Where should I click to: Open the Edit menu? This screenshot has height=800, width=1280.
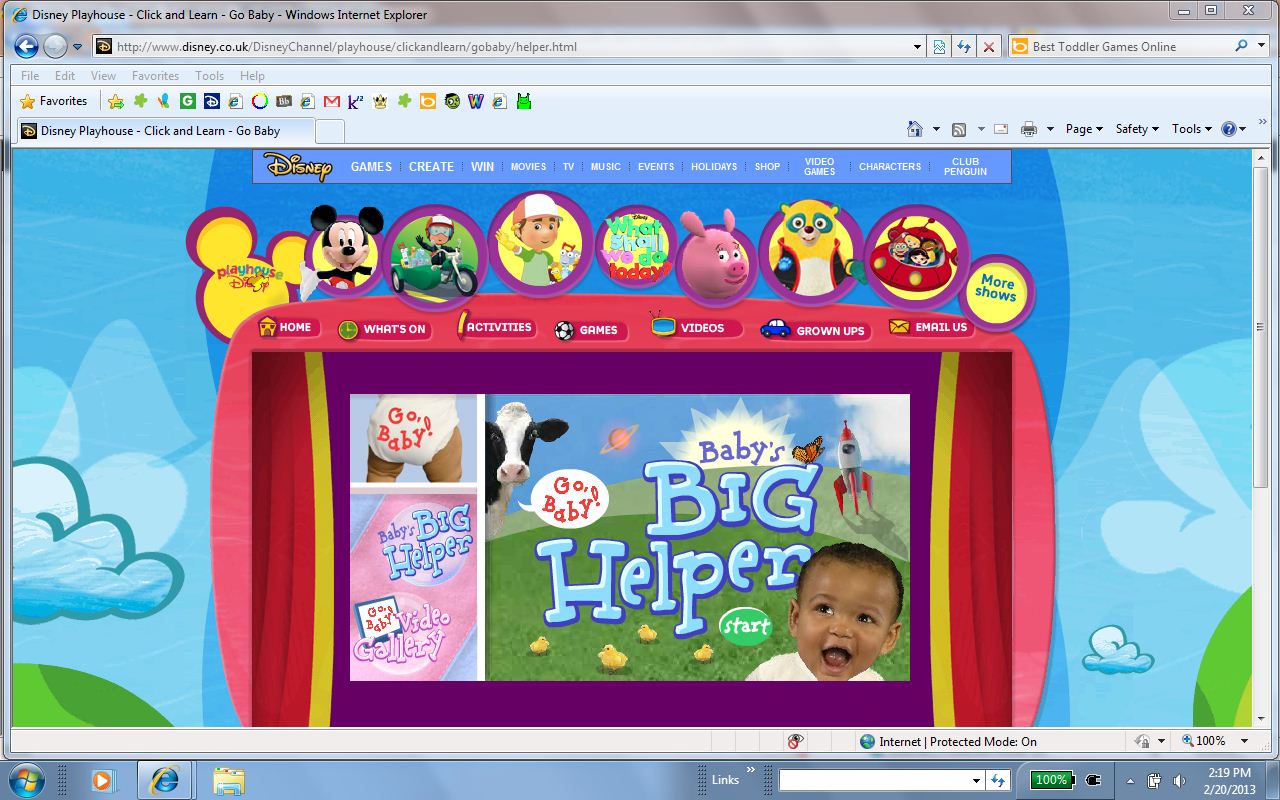[x=65, y=75]
